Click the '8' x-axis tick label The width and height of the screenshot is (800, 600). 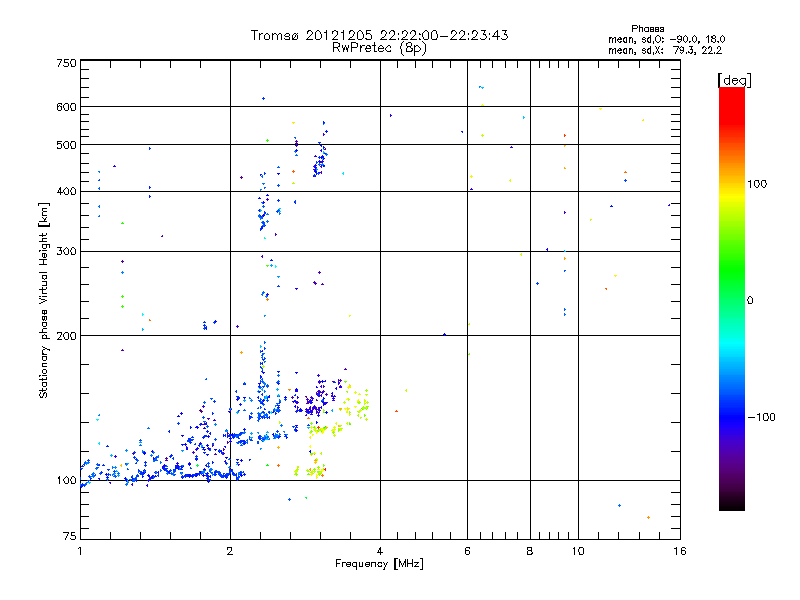tap(530, 551)
